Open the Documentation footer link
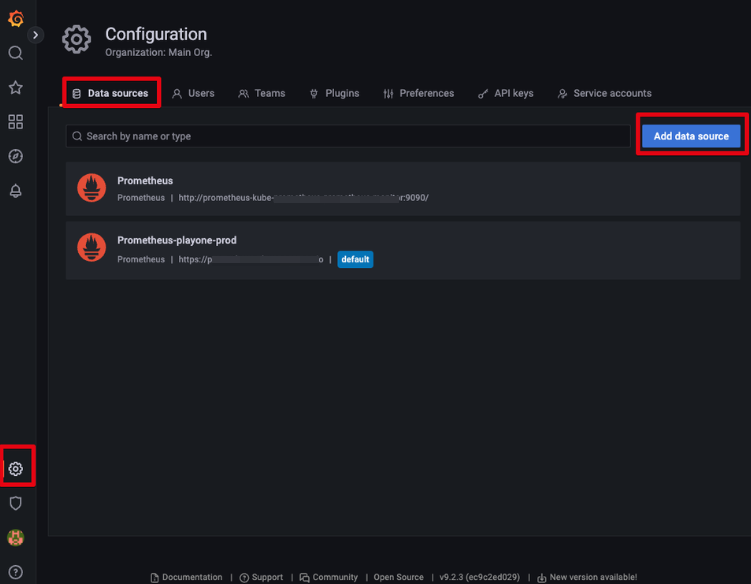 [x=187, y=577]
